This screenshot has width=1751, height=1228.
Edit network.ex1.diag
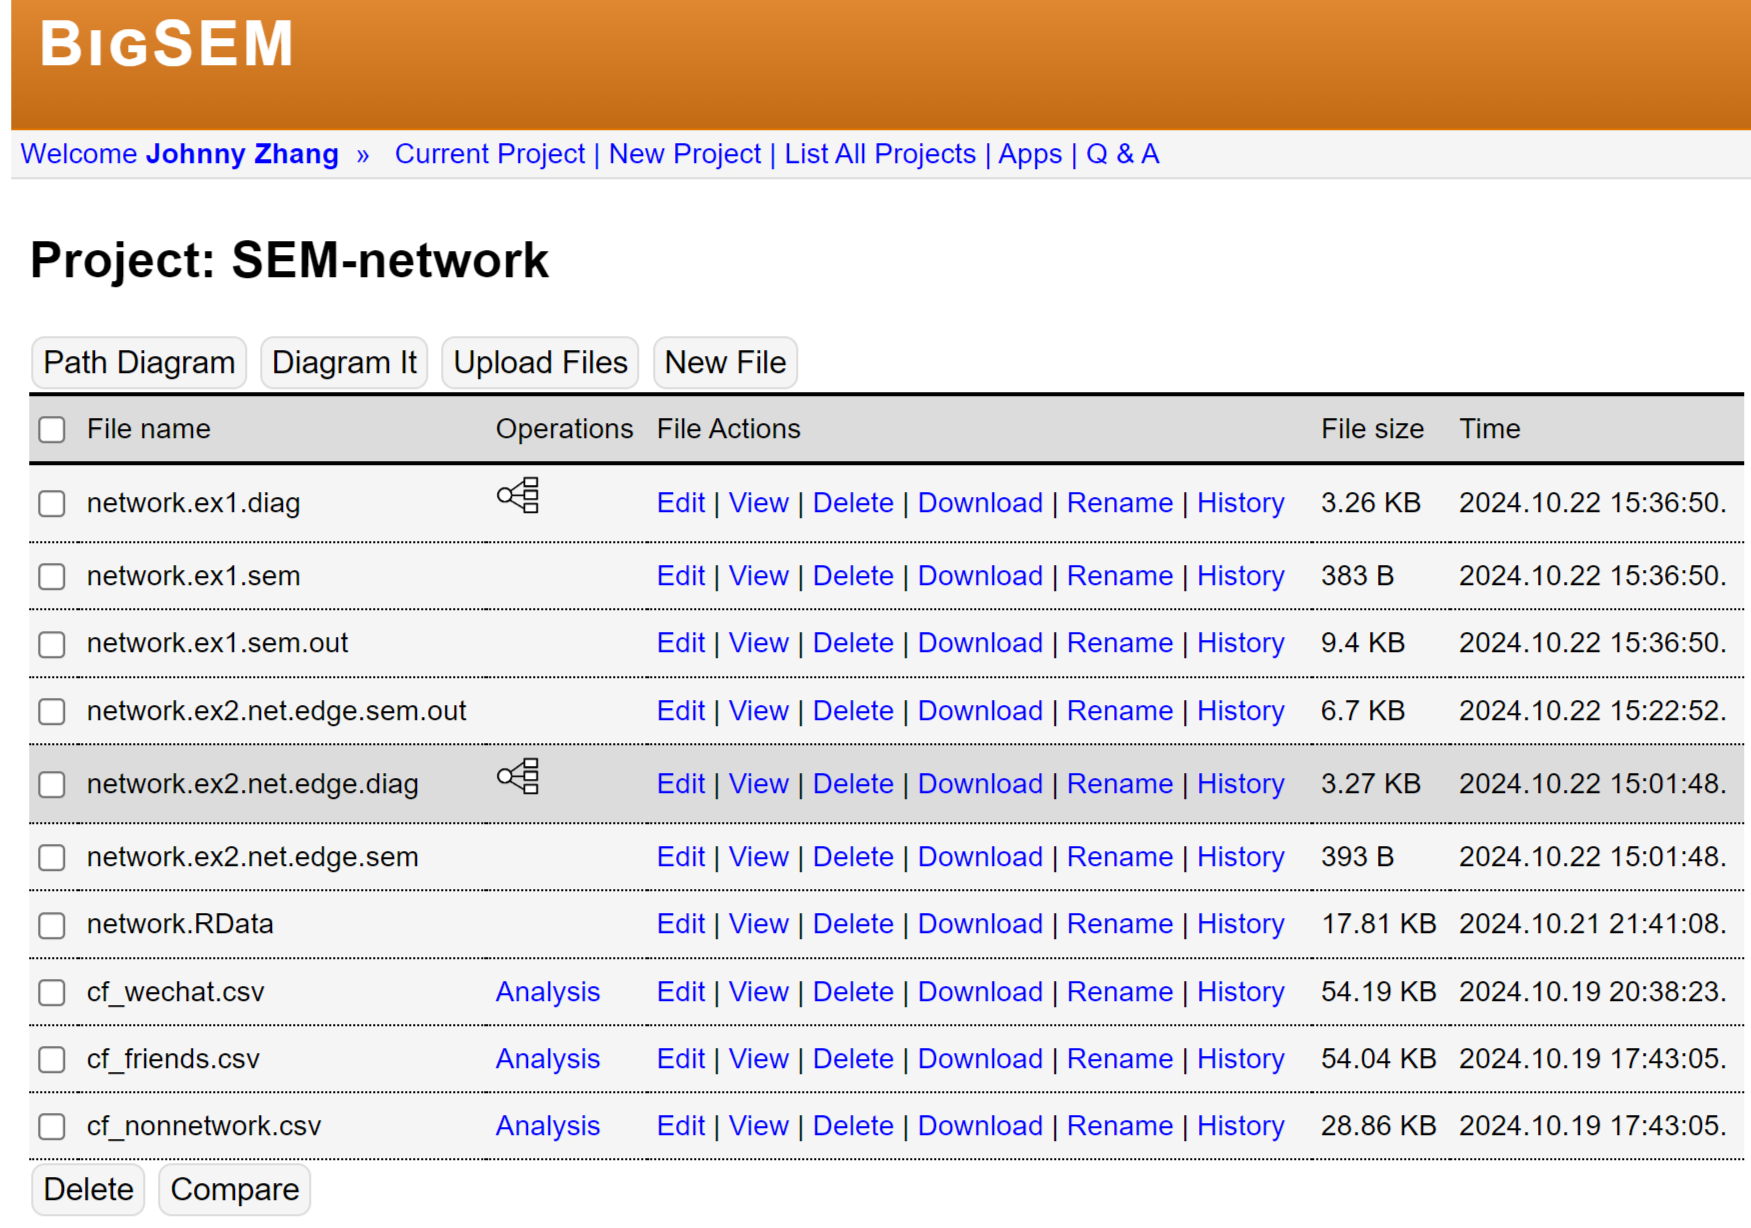click(x=681, y=502)
